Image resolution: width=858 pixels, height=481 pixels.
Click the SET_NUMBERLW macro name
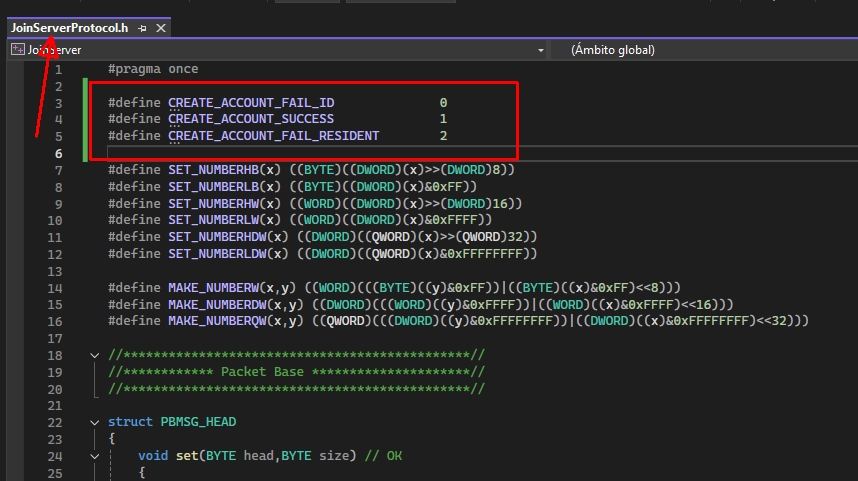click(213, 219)
